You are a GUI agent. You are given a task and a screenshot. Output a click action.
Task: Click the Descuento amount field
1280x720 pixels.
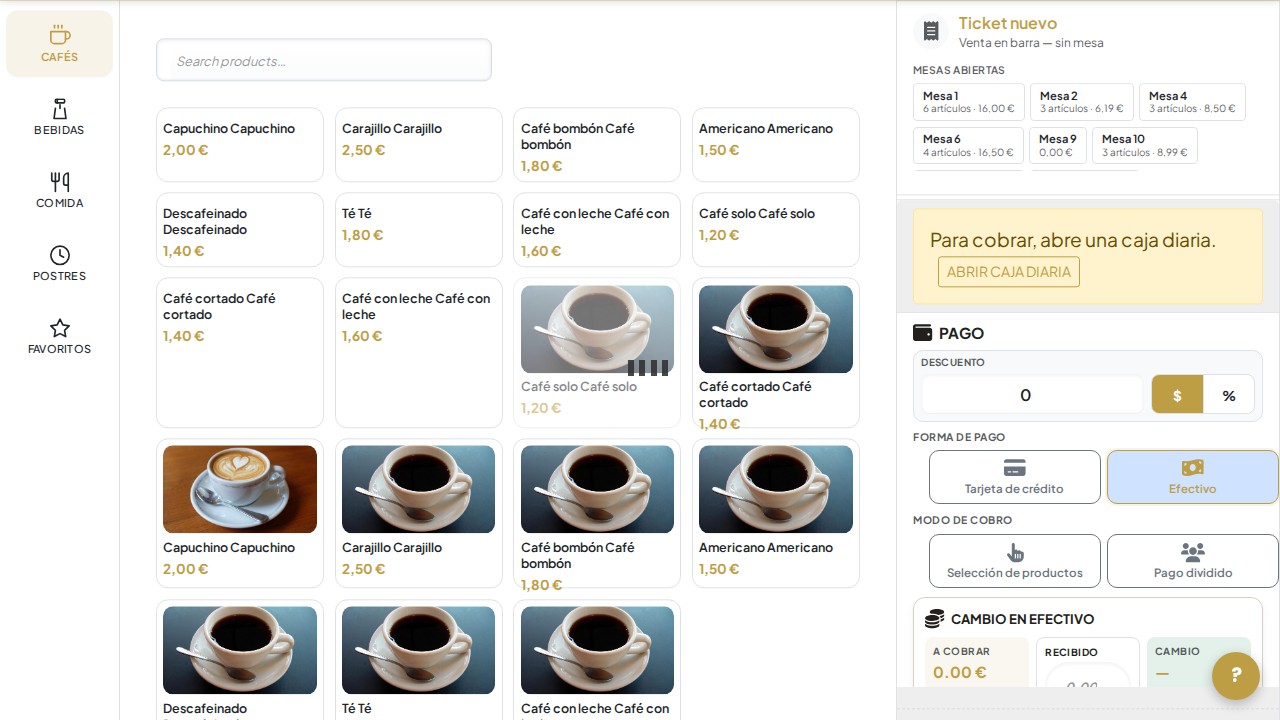pos(1032,395)
